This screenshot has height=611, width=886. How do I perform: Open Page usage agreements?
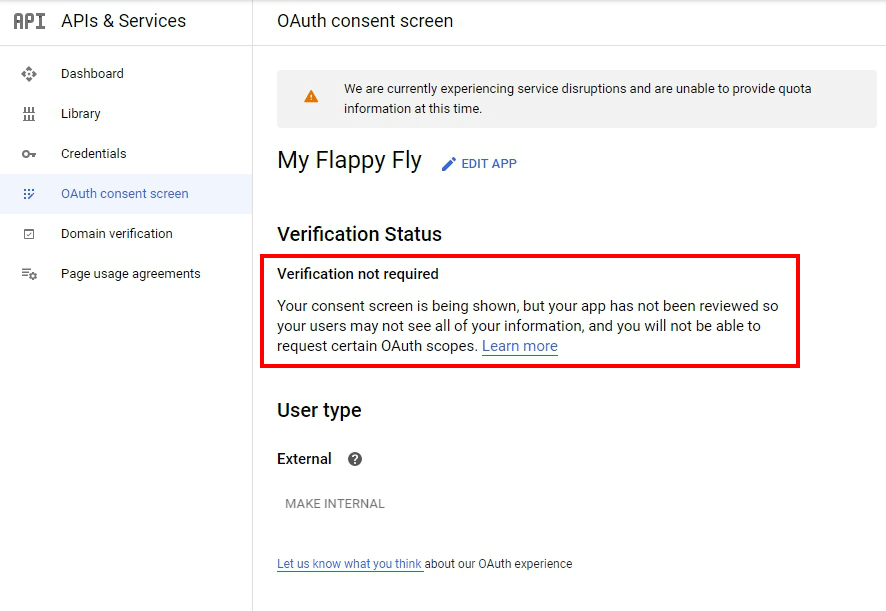(x=131, y=274)
